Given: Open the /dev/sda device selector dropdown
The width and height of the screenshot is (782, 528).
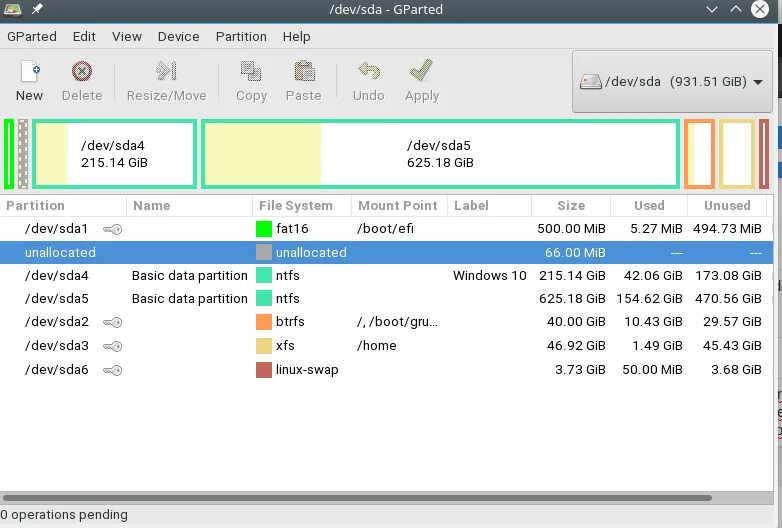Looking at the screenshot, I should pos(672,81).
